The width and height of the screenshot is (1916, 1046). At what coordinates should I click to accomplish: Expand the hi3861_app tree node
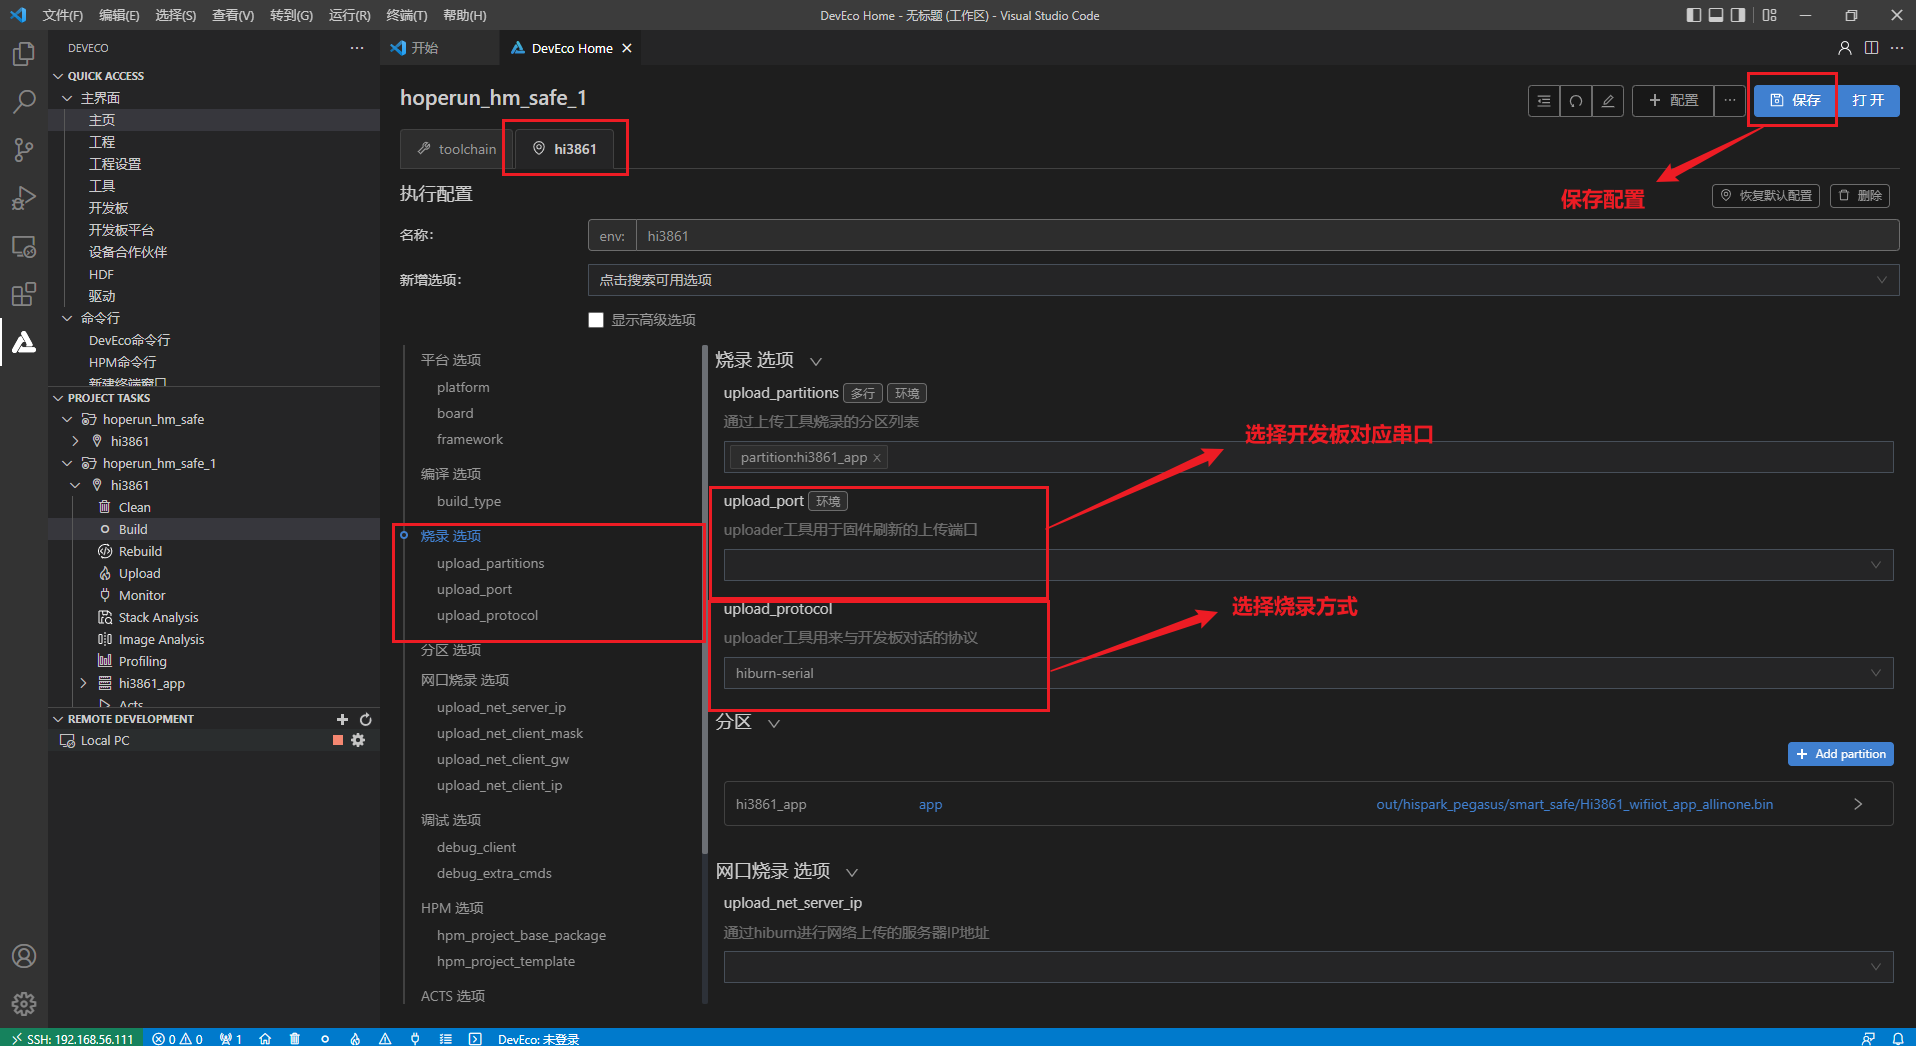click(x=84, y=683)
